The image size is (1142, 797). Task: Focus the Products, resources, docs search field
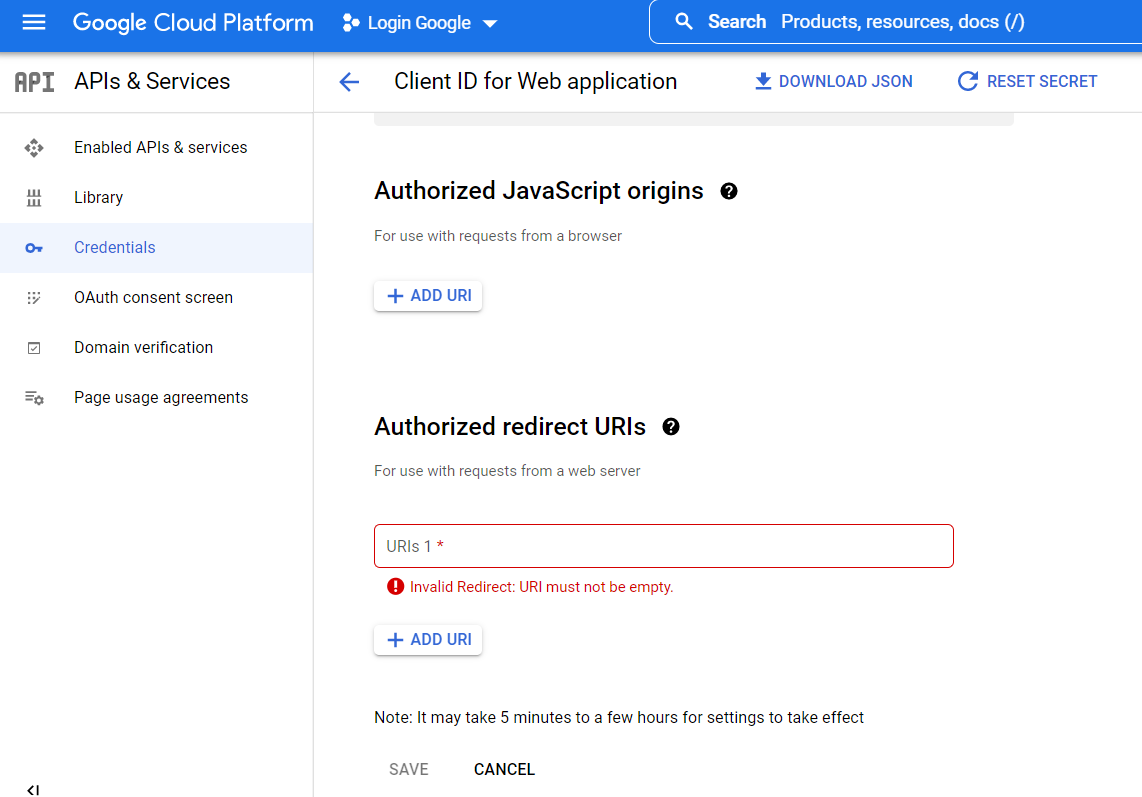902,22
